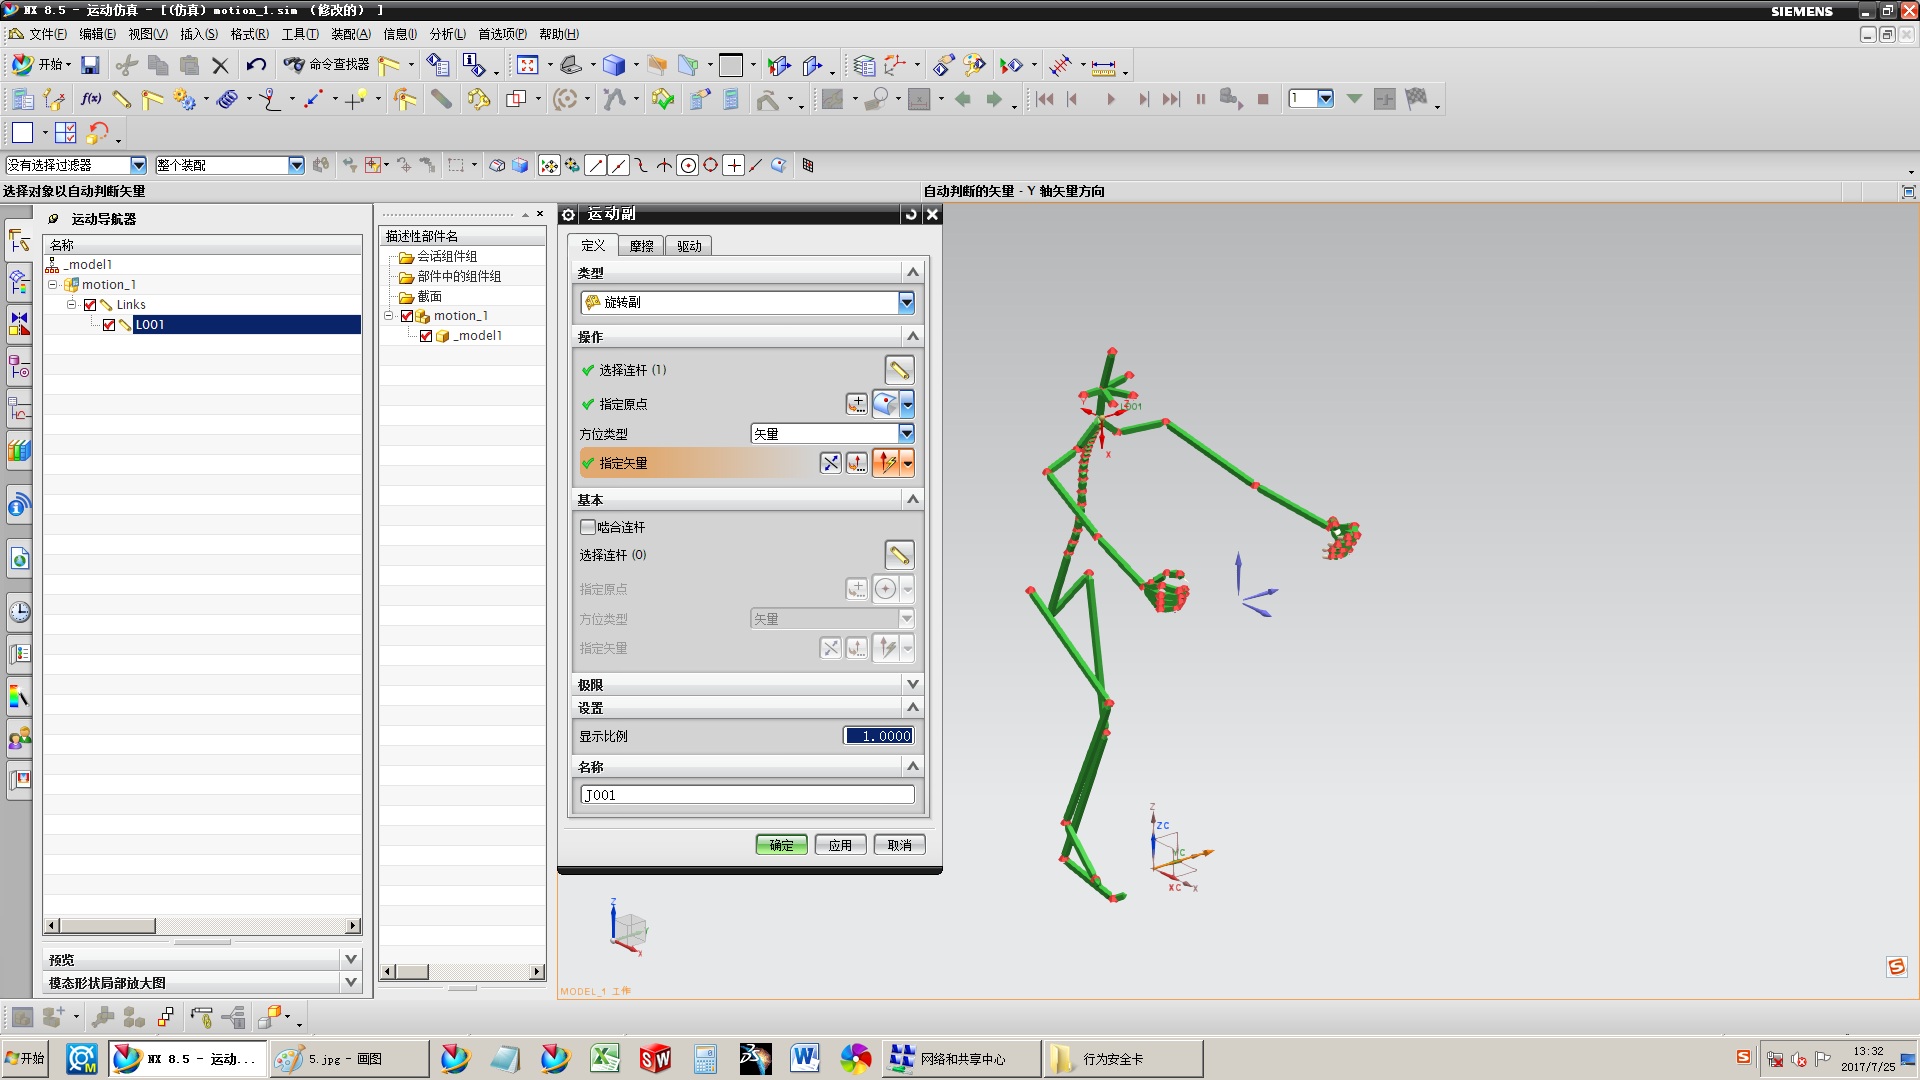The height and width of the screenshot is (1080, 1920).
Task: Click select link icon in 操作 section
Action: [x=899, y=370]
